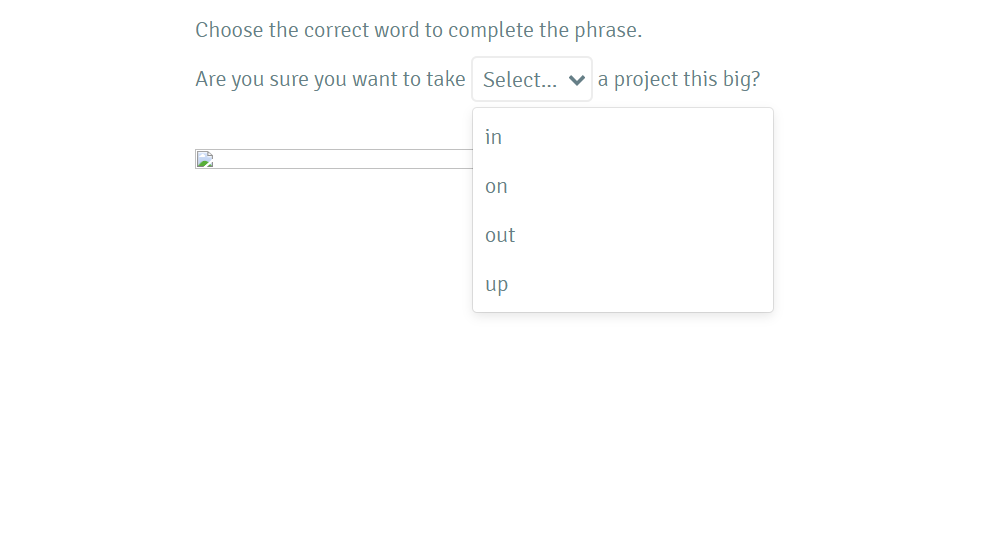Open the "Select..." dropdown box
This screenshot has width=994, height=544.
[532, 79]
